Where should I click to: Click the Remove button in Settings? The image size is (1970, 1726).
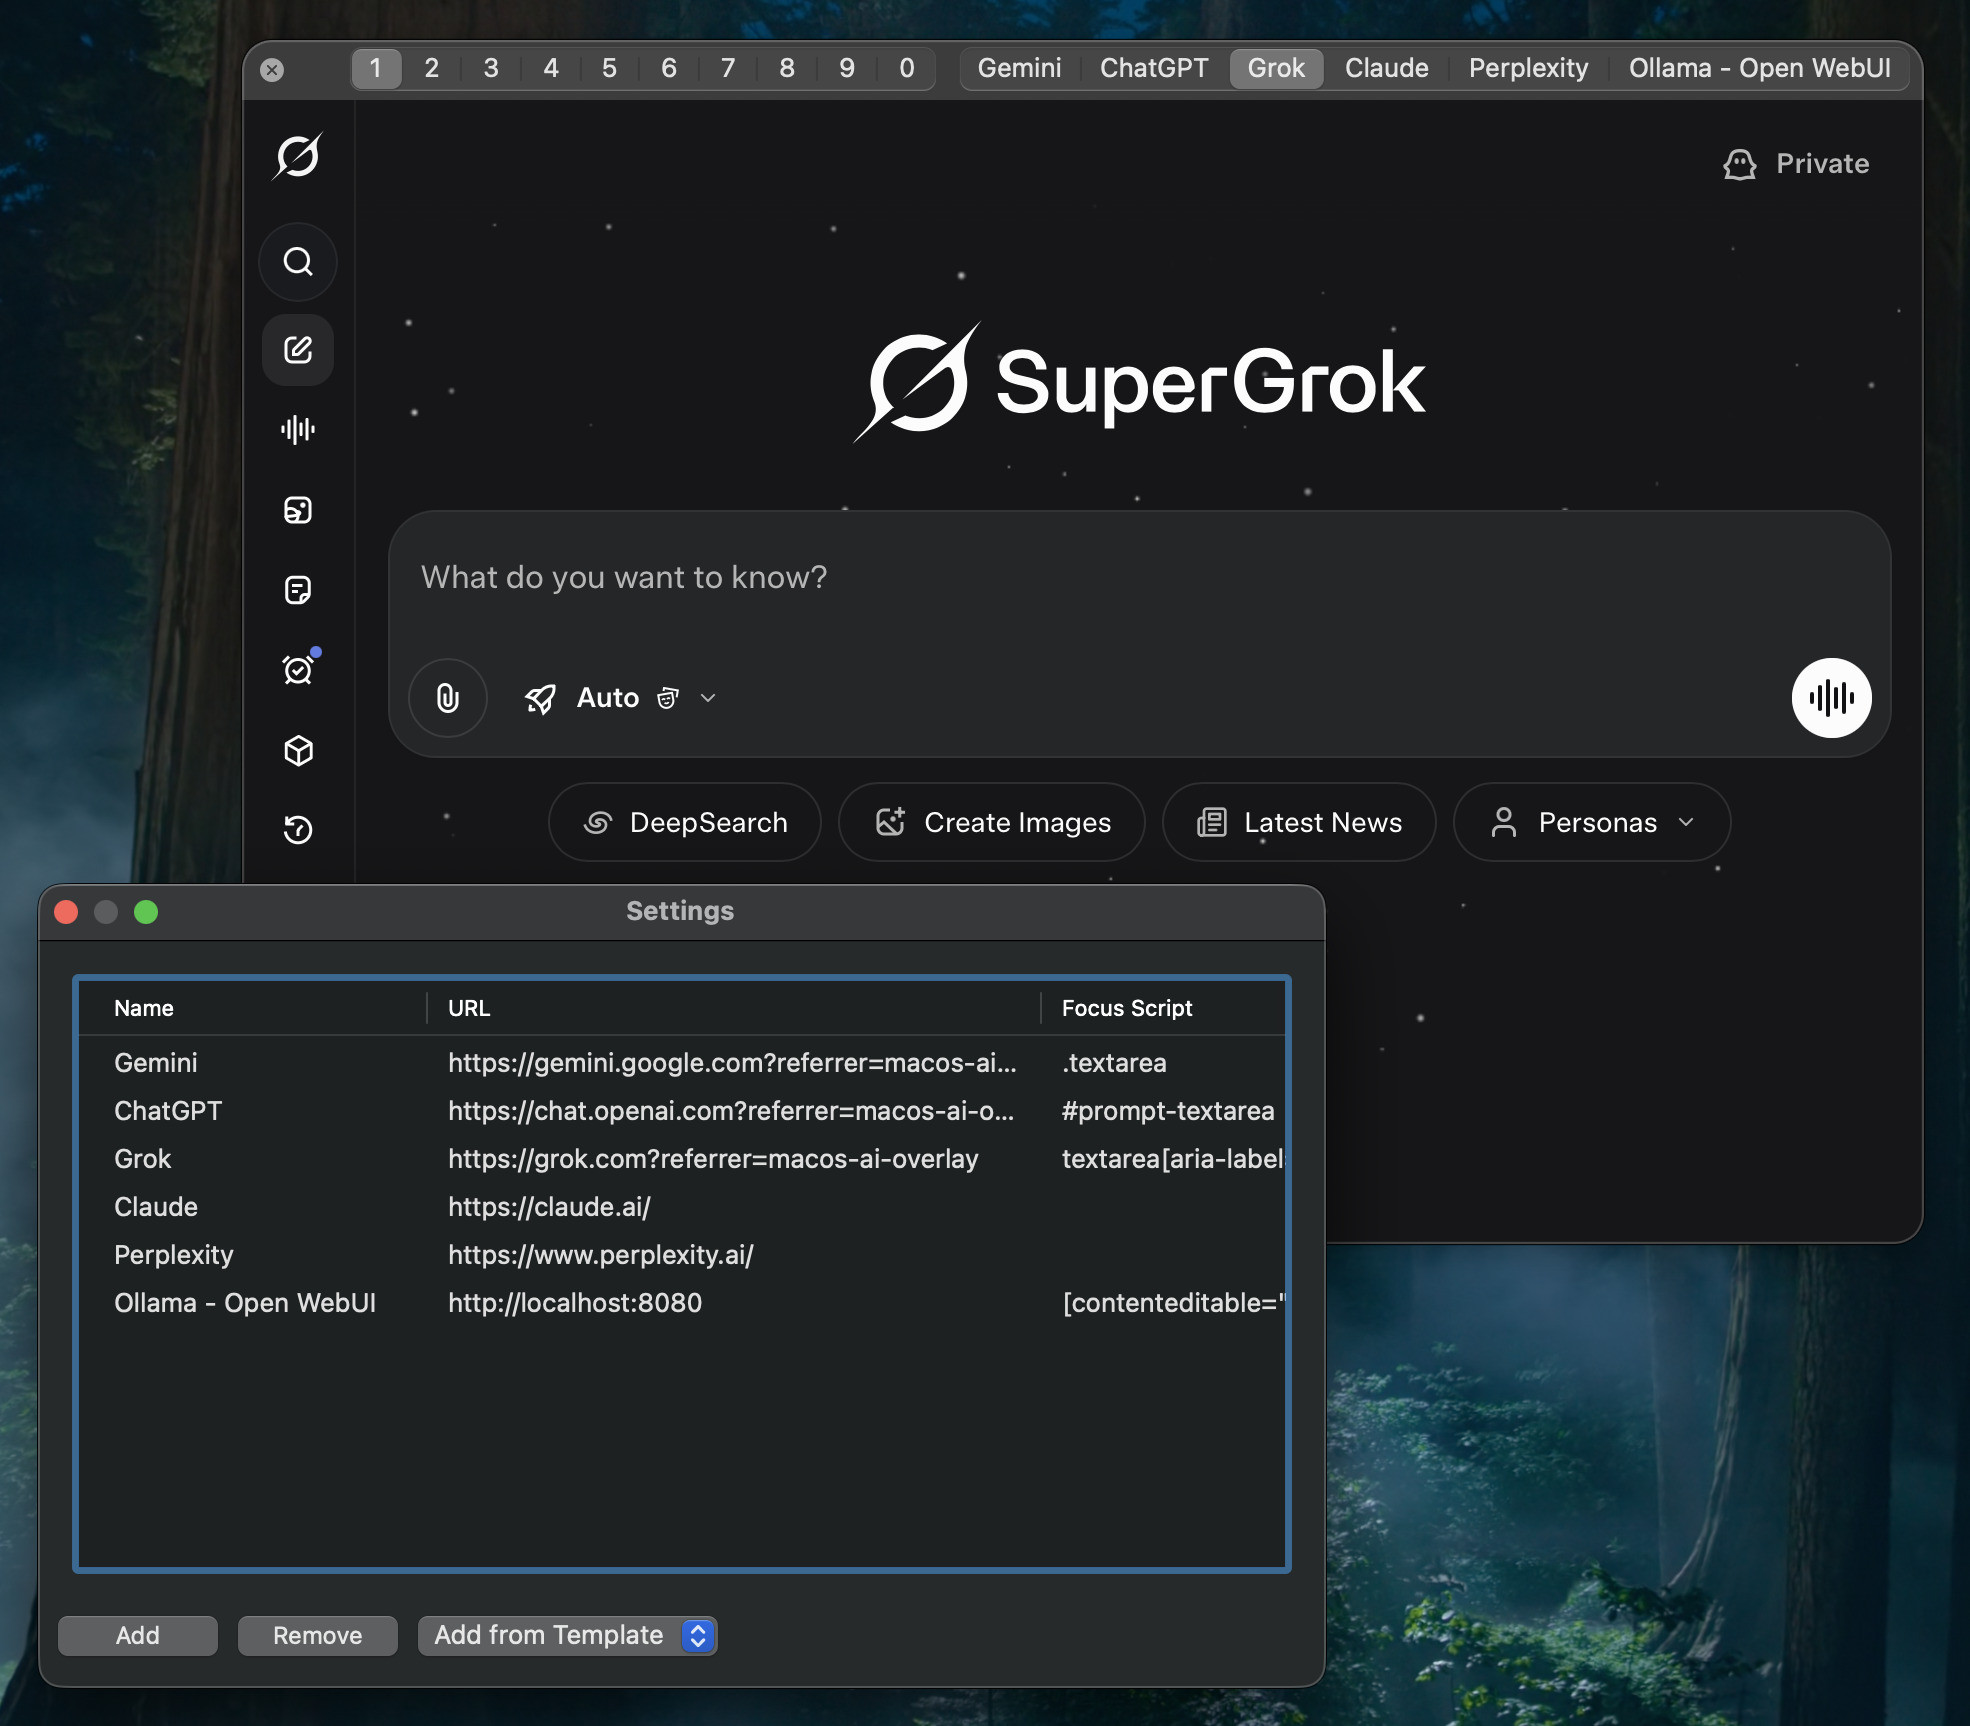point(317,1635)
